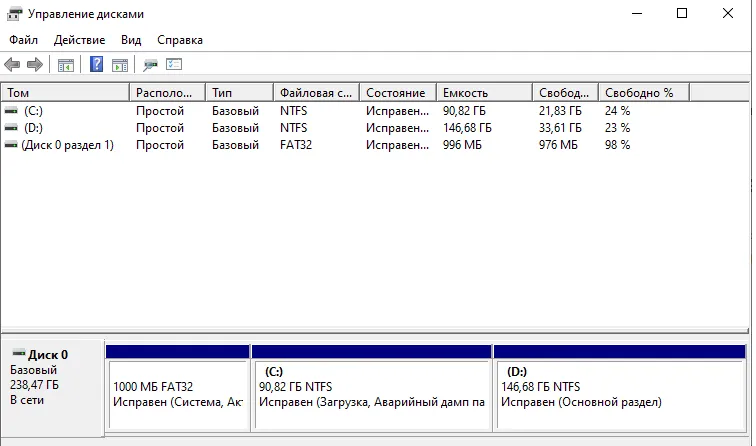Open the Справка menu
Viewport: 756px width, 446px height.
[x=180, y=40]
